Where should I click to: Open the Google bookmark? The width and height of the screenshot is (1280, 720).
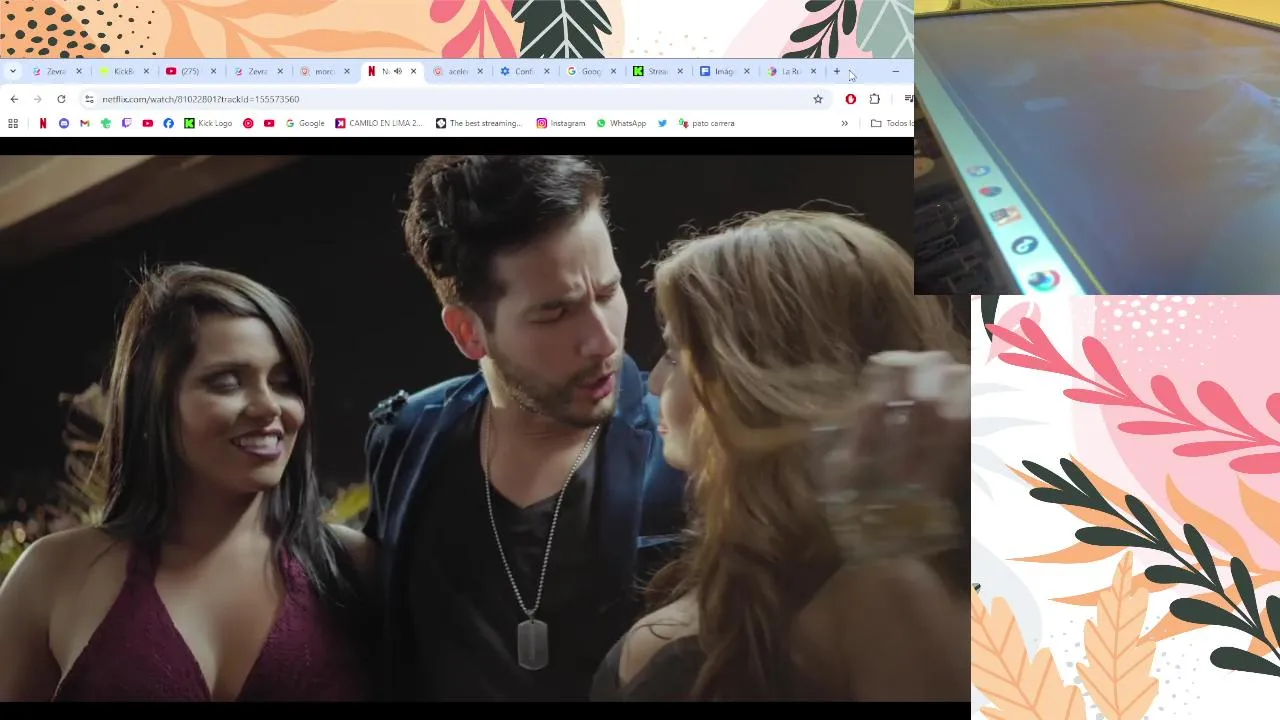305,123
